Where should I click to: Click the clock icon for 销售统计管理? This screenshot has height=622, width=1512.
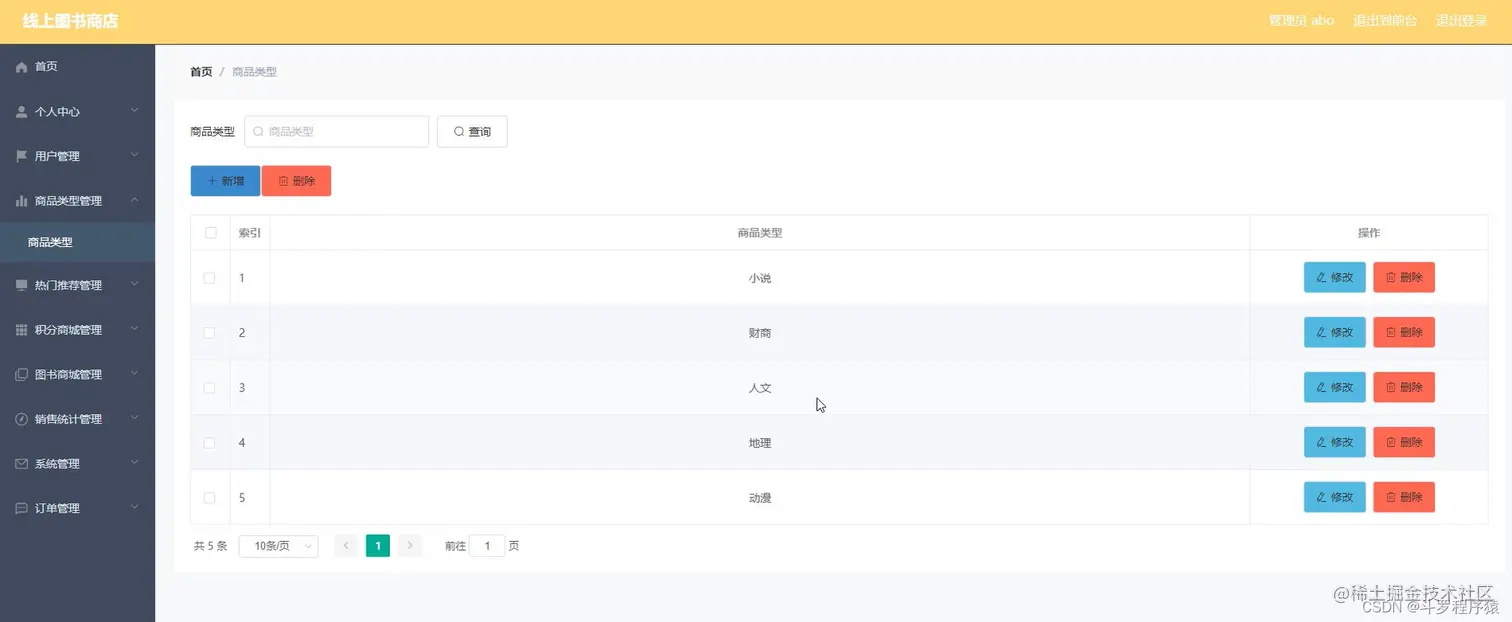click(x=21, y=418)
